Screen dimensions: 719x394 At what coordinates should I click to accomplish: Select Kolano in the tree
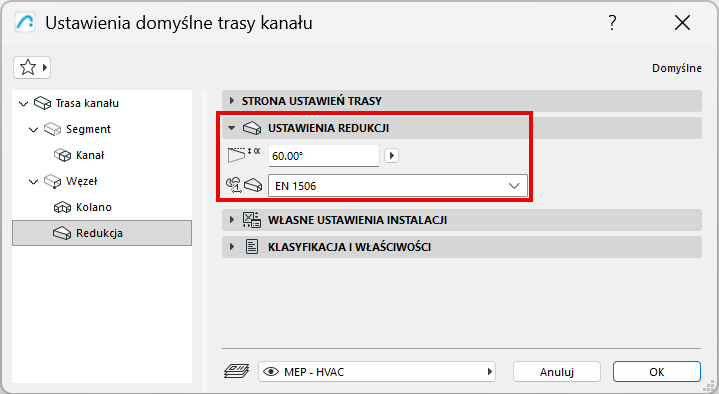[94, 207]
